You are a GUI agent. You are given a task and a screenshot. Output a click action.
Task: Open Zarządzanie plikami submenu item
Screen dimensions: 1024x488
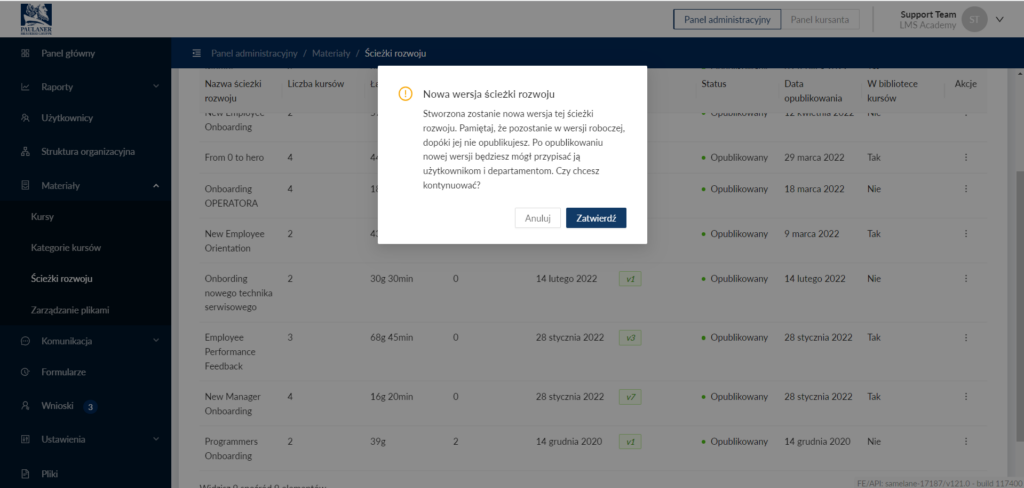(x=70, y=310)
